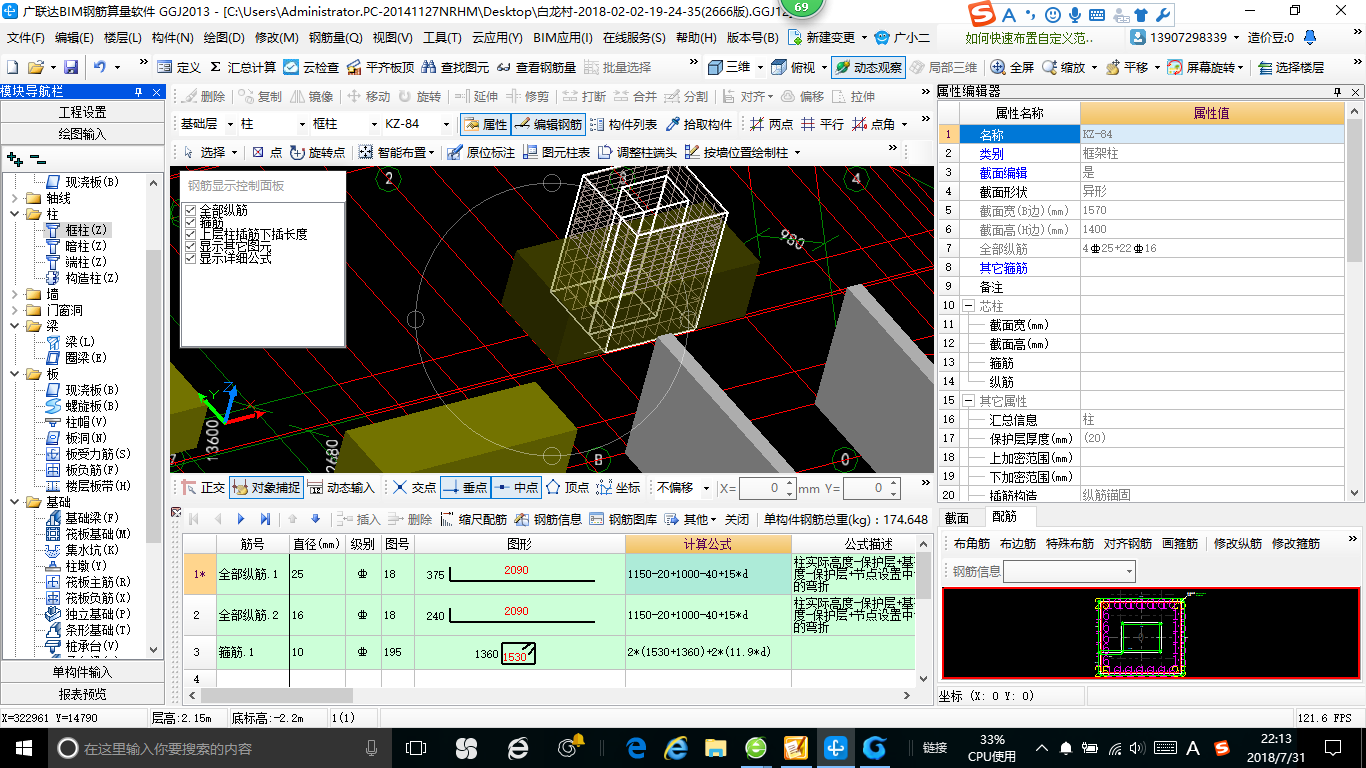The image size is (1366, 768).
Task: Open 构件列表 component list
Action: coord(623,124)
